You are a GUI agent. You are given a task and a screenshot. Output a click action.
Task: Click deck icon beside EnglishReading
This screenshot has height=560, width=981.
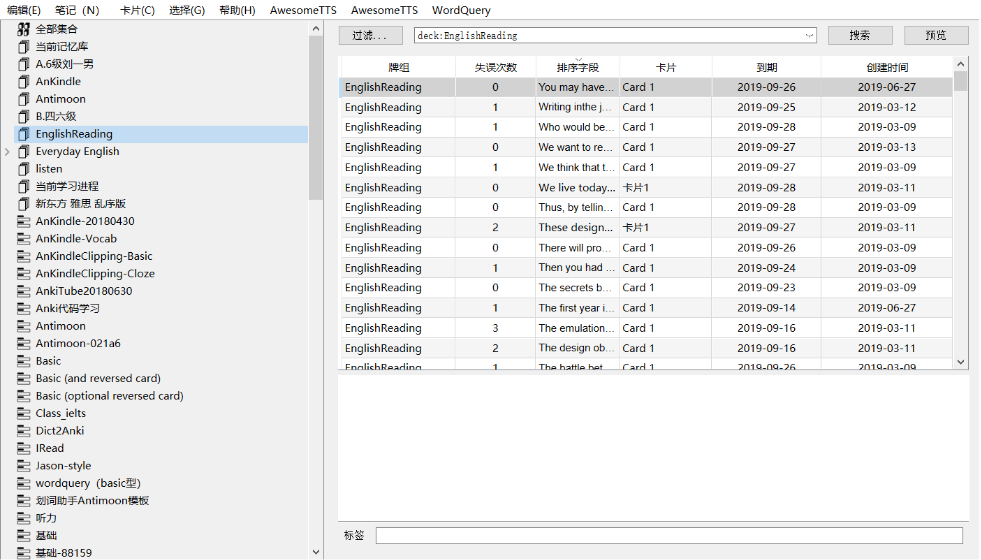point(24,134)
